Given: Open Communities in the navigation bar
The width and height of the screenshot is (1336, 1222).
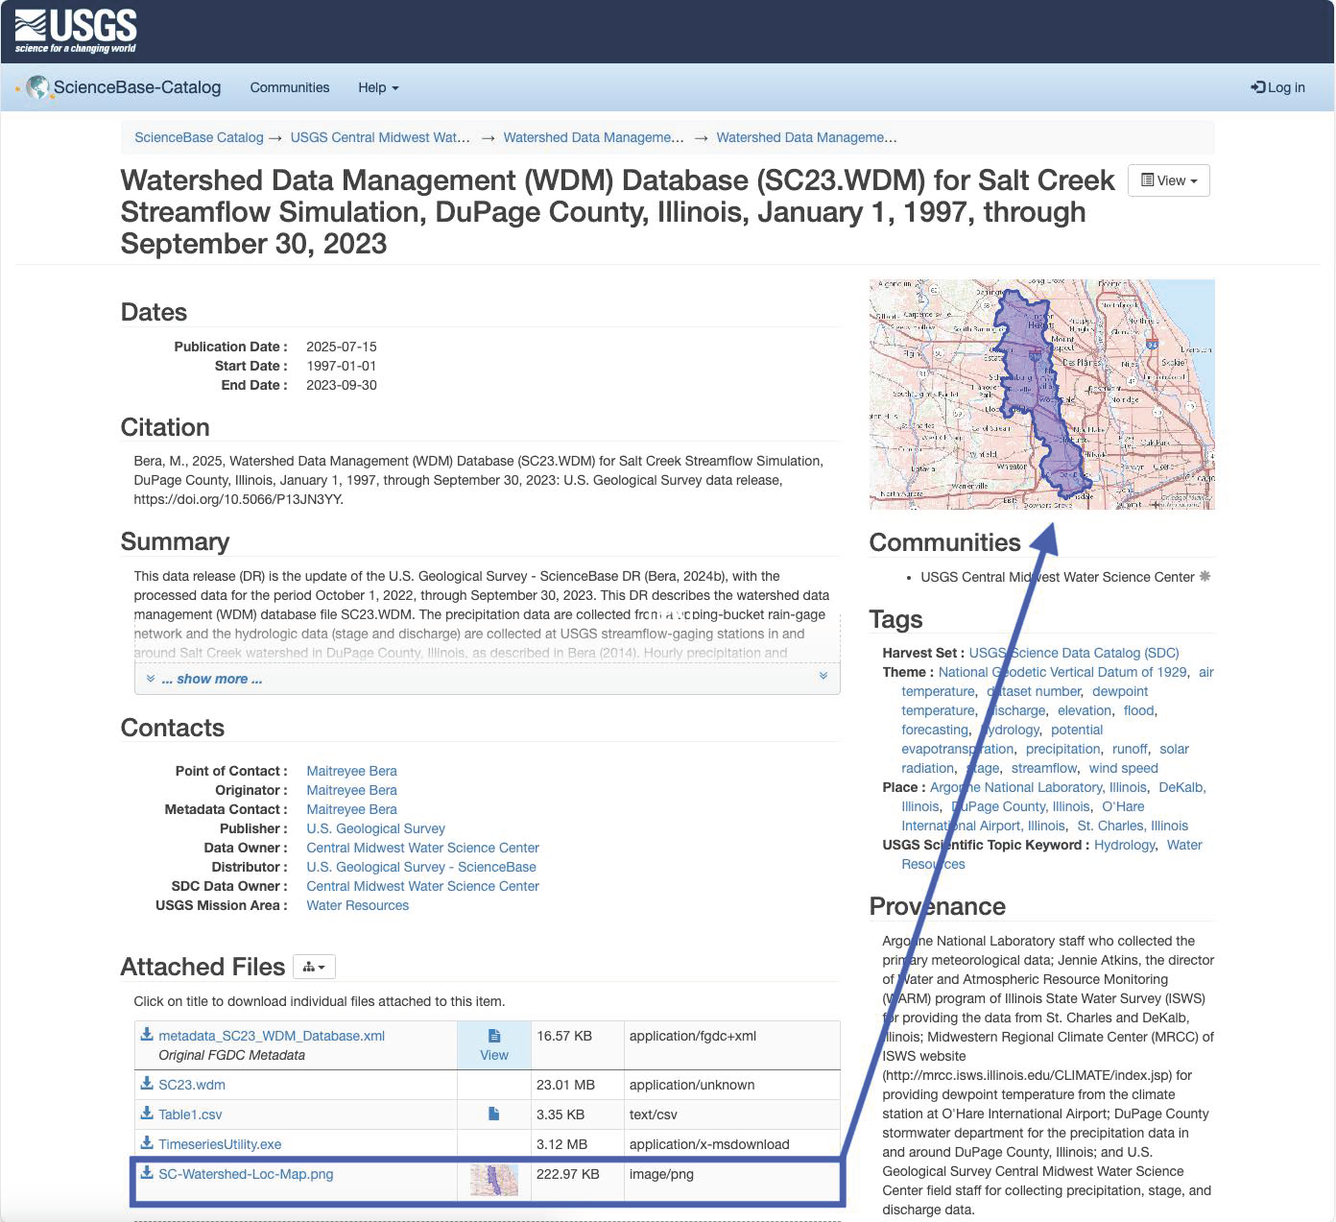Looking at the screenshot, I should pos(289,88).
